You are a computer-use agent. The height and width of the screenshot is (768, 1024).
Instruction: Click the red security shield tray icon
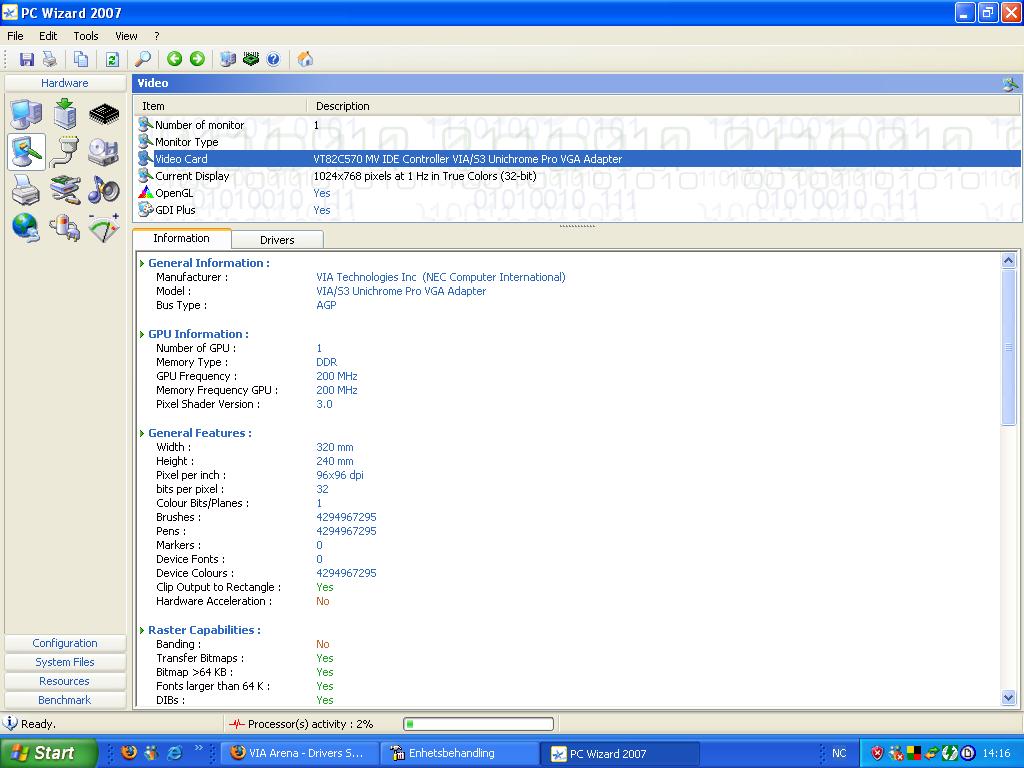pos(877,753)
